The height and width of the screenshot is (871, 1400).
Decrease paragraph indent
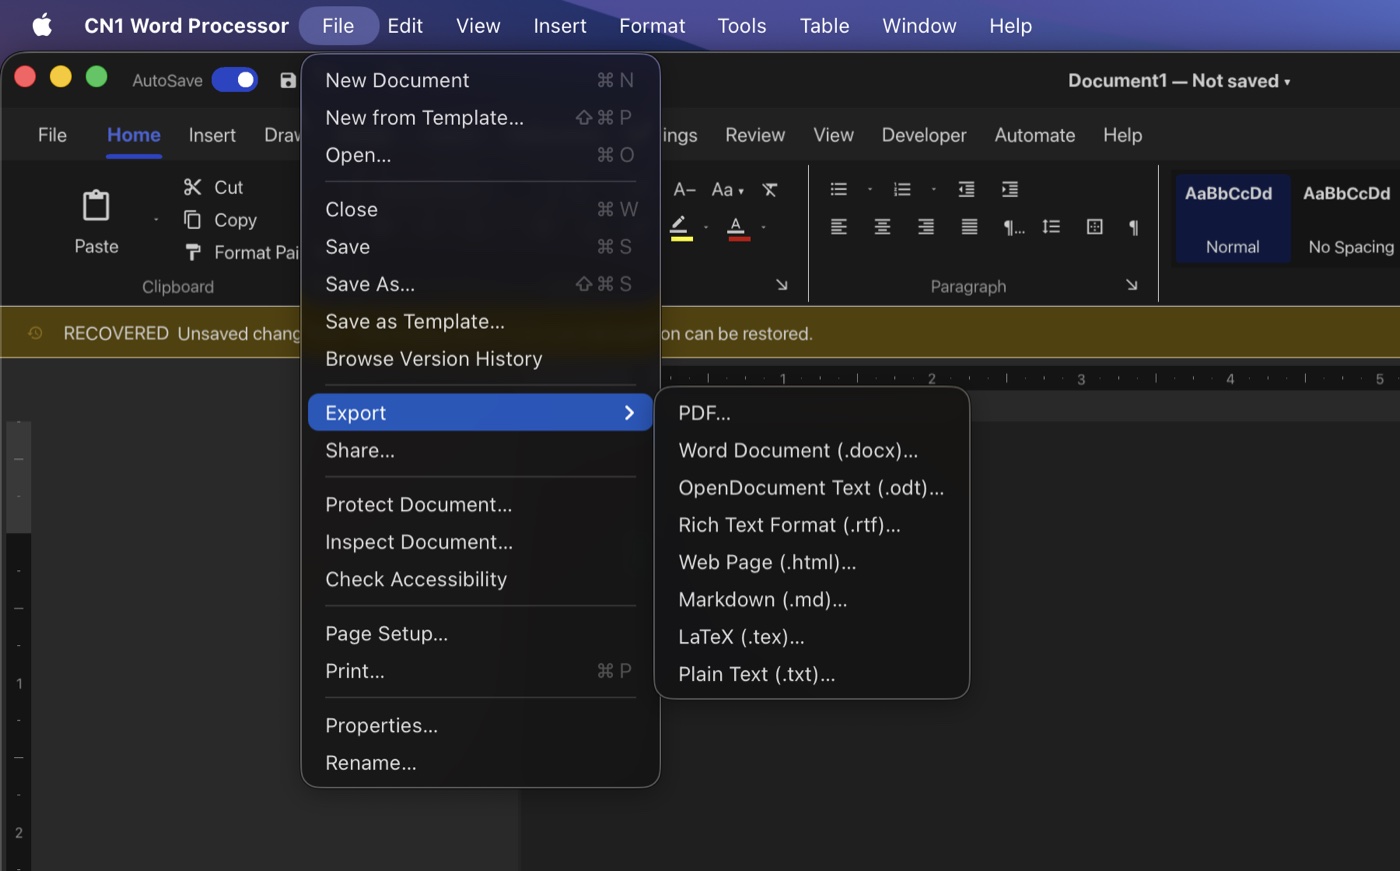tap(966, 189)
